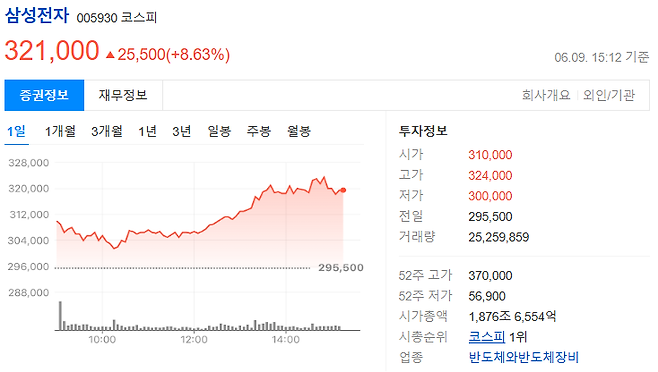
Task: Select the 3년 chart period
Action: tap(181, 131)
